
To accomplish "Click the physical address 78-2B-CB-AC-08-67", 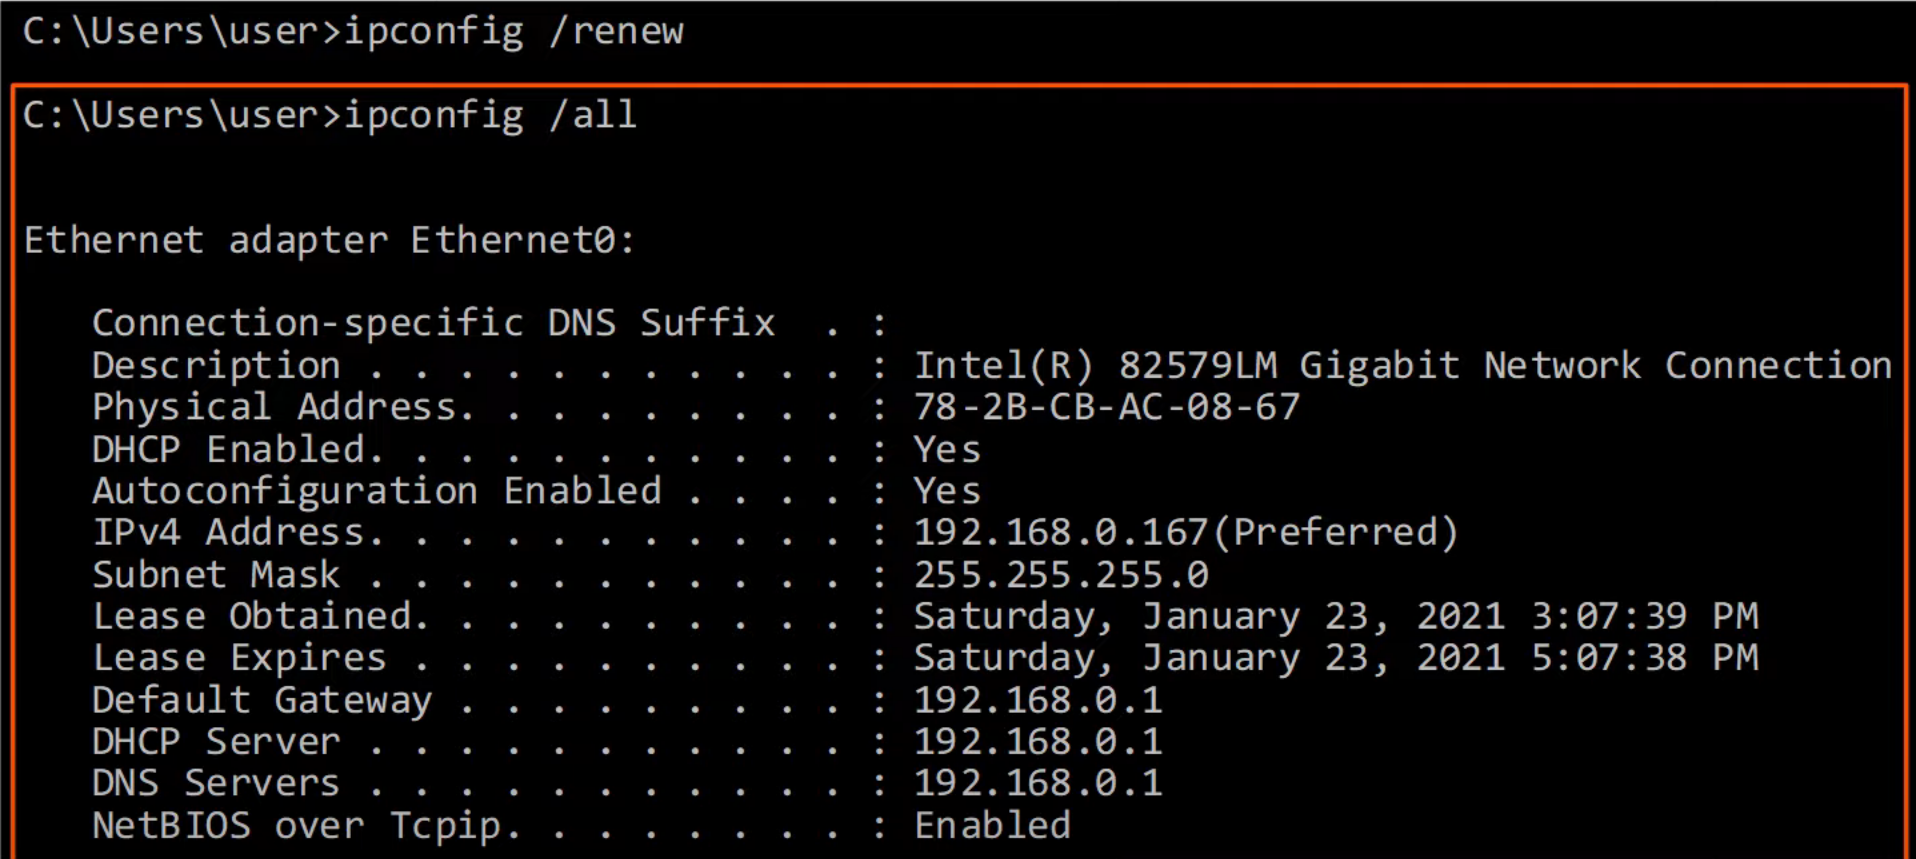I will pyautogui.click(x=1106, y=407).
